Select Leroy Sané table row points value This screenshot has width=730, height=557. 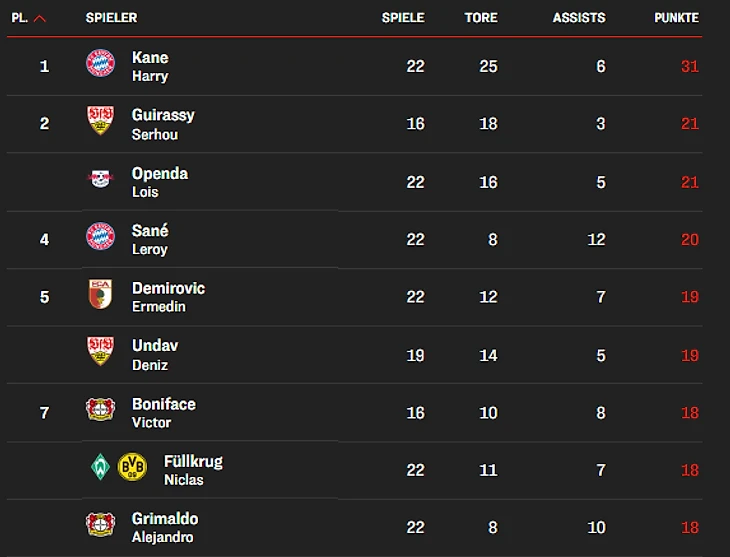tap(689, 239)
